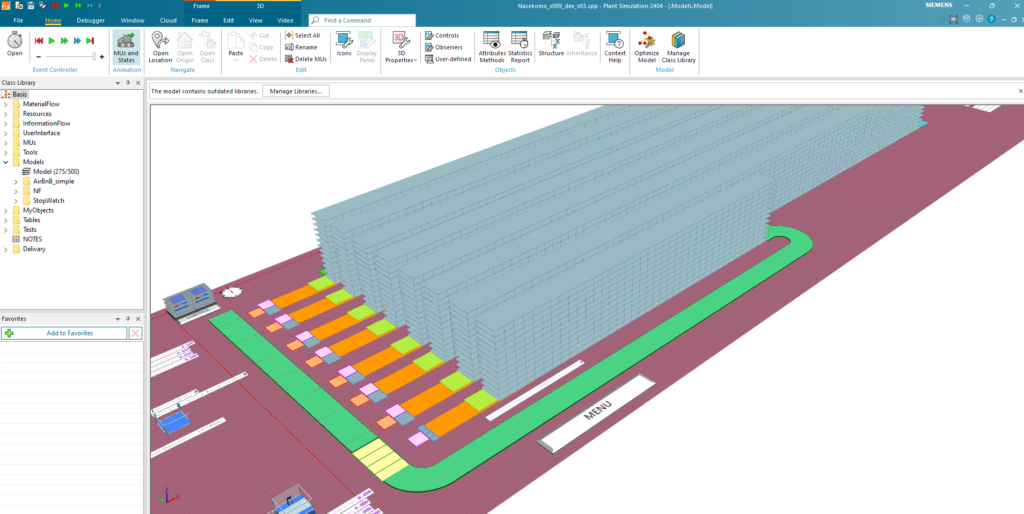
Task: Open the Statistics Report
Action: click(x=520, y=46)
